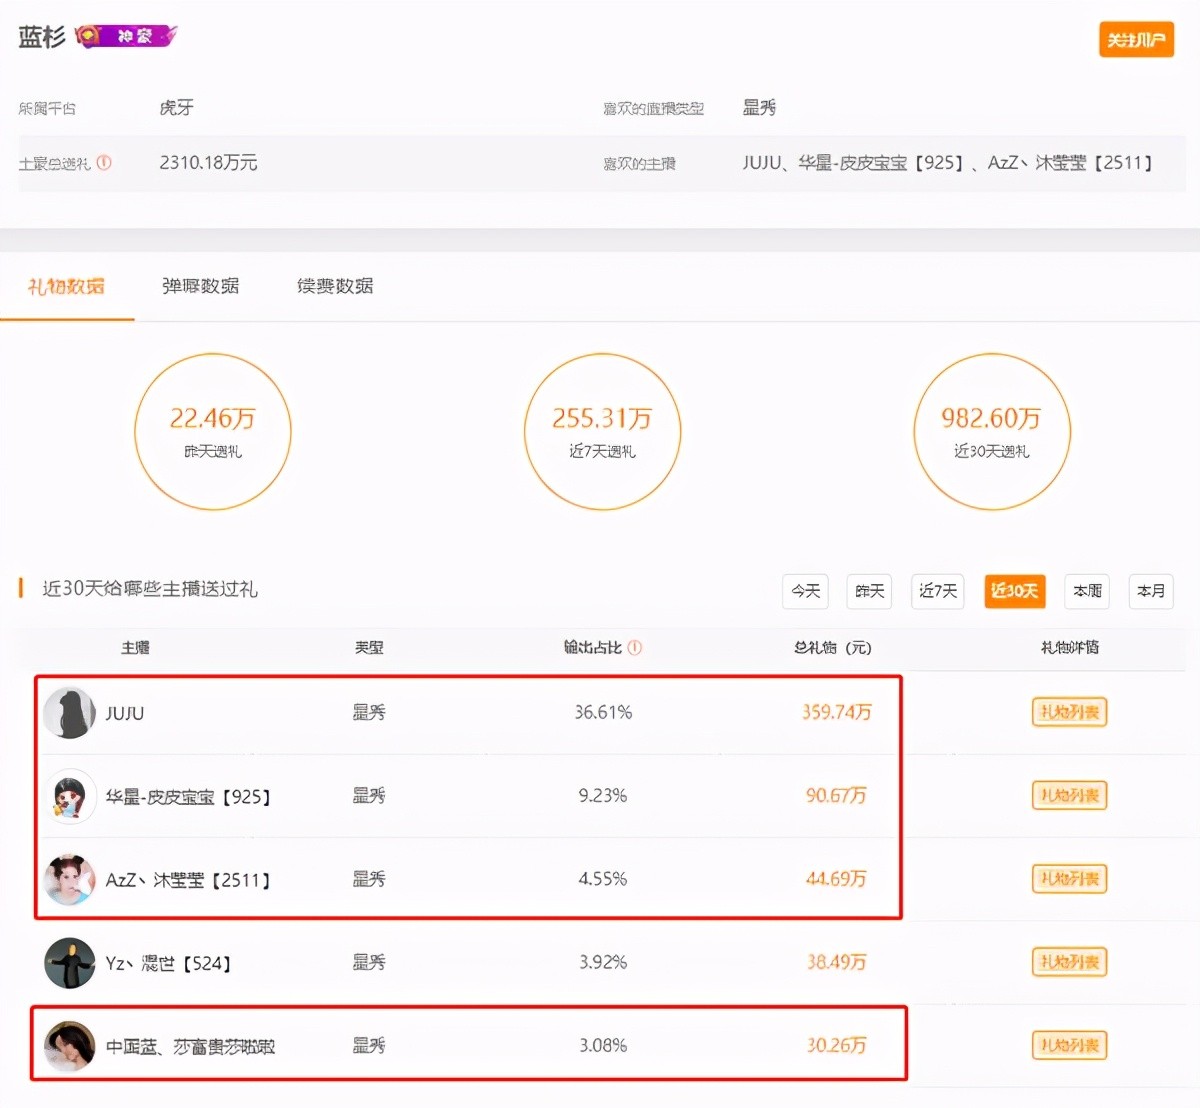Click avatar of AzZ、沐莹莹【2511】
This screenshot has height=1108, width=1200.
(x=69, y=880)
